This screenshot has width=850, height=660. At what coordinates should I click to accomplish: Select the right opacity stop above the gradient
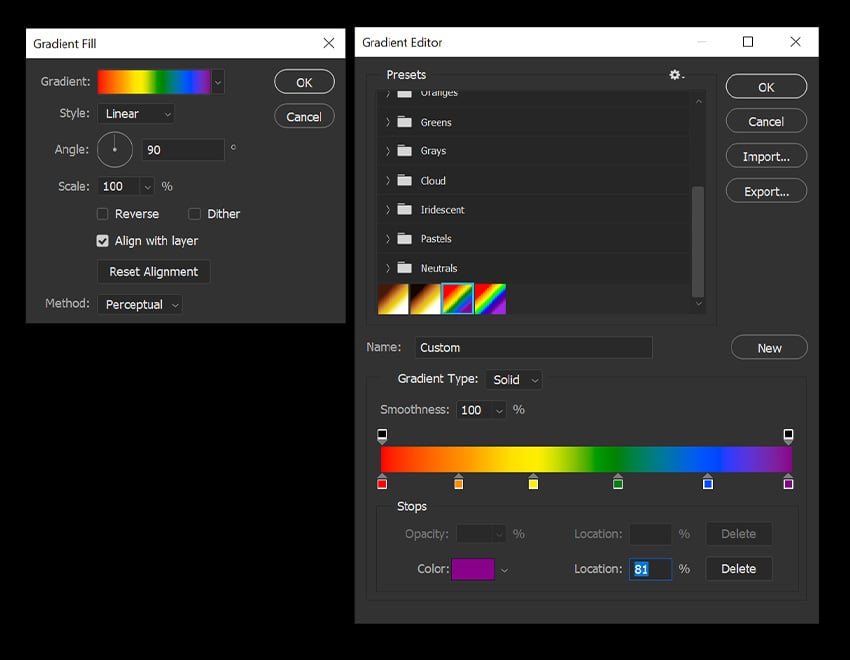tap(788, 435)
